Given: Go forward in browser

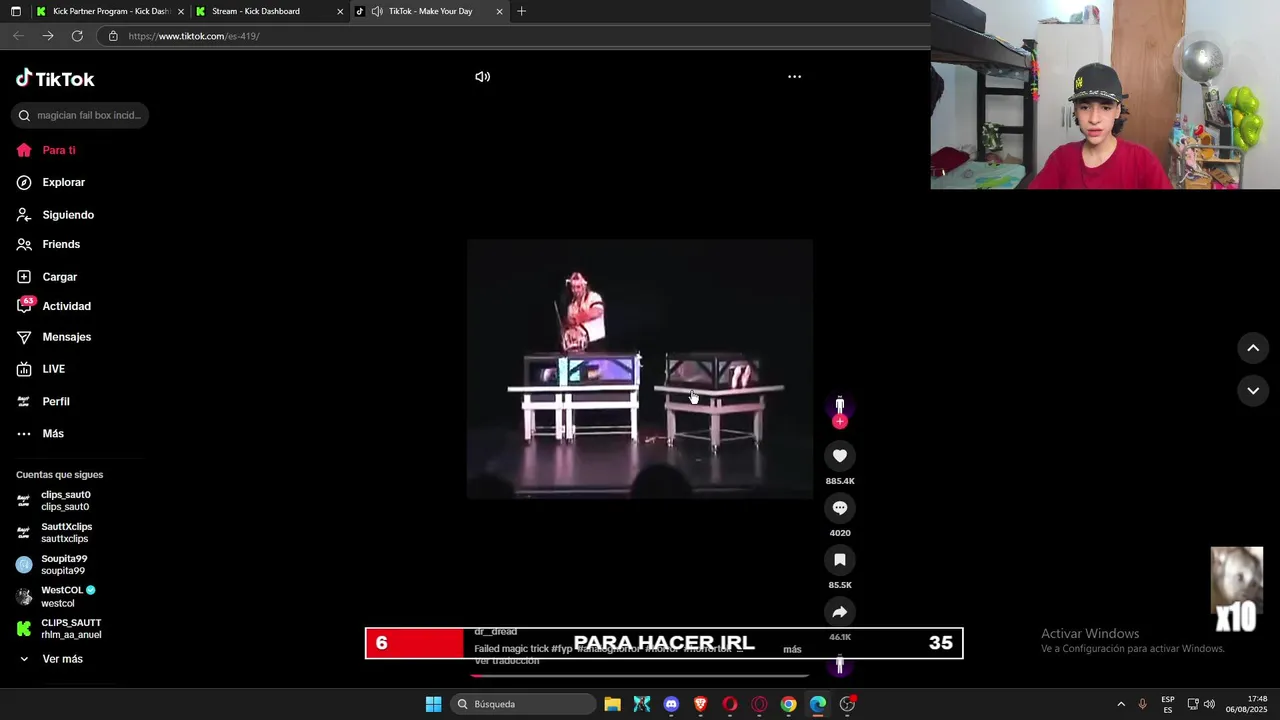Looking at the screenshot, I should pyautogui.click(x=48, y=36).
